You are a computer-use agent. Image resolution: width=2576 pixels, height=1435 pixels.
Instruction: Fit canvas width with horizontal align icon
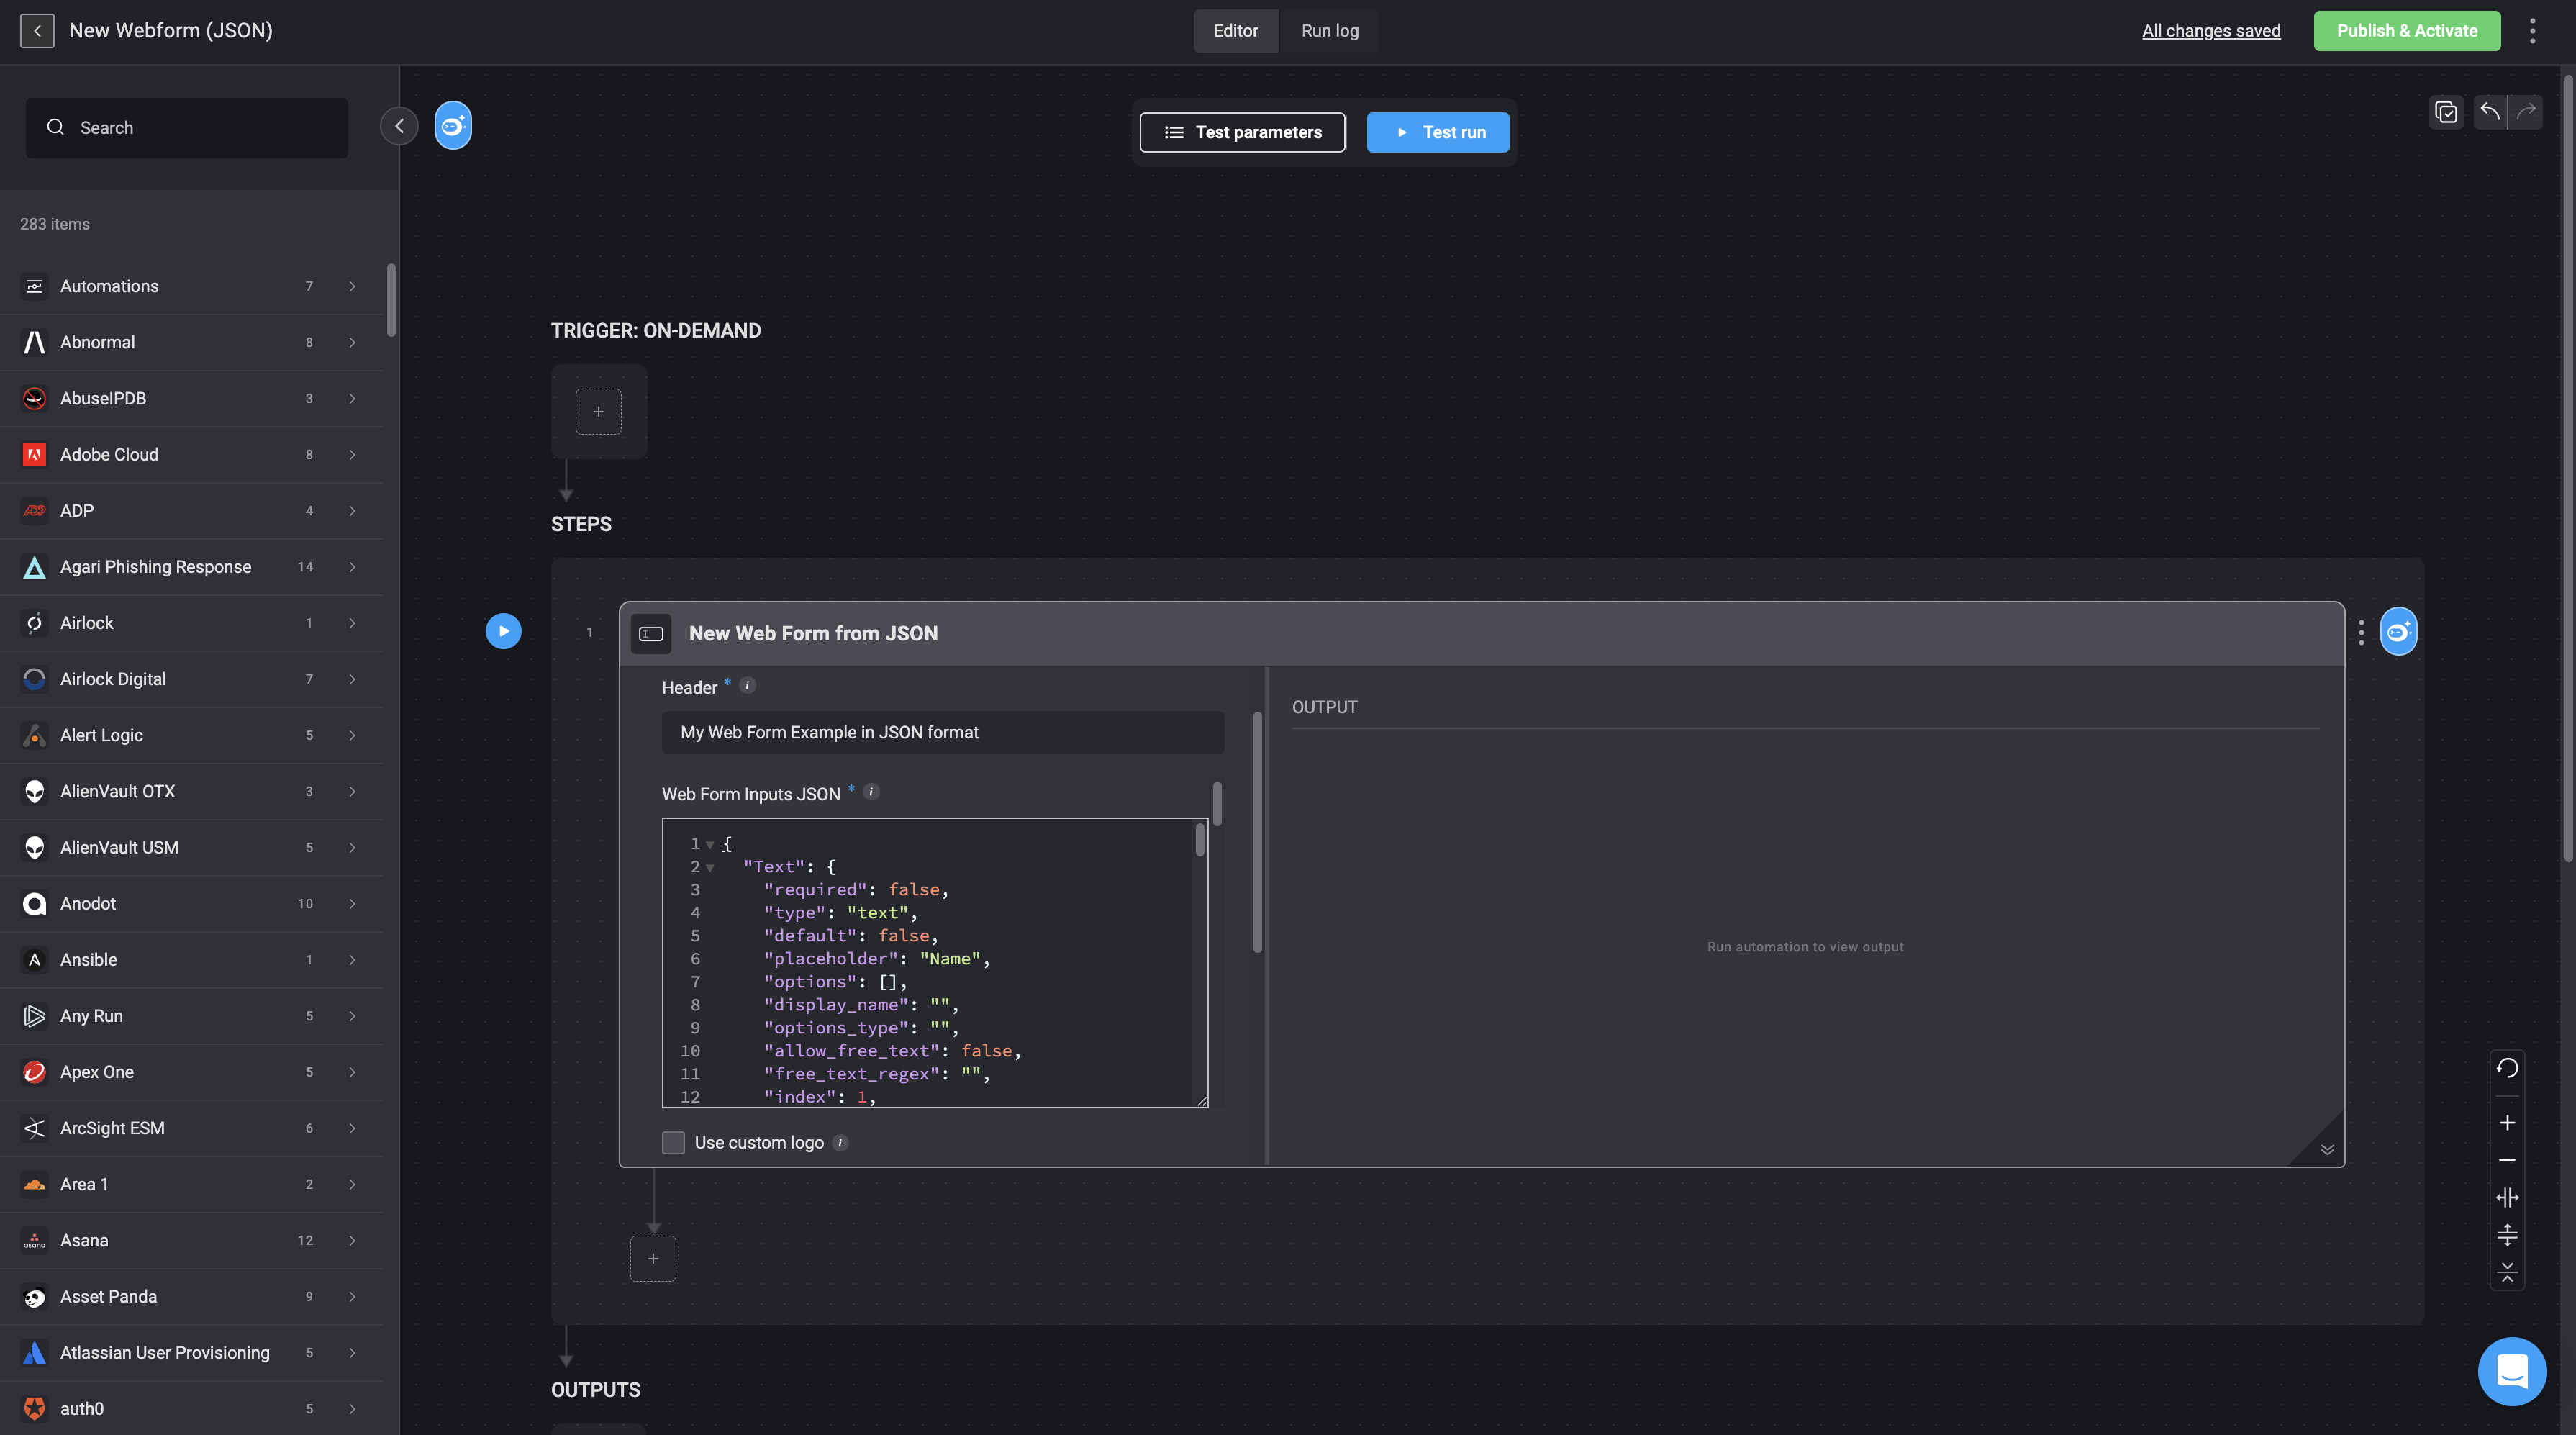click(2507, 1198)
